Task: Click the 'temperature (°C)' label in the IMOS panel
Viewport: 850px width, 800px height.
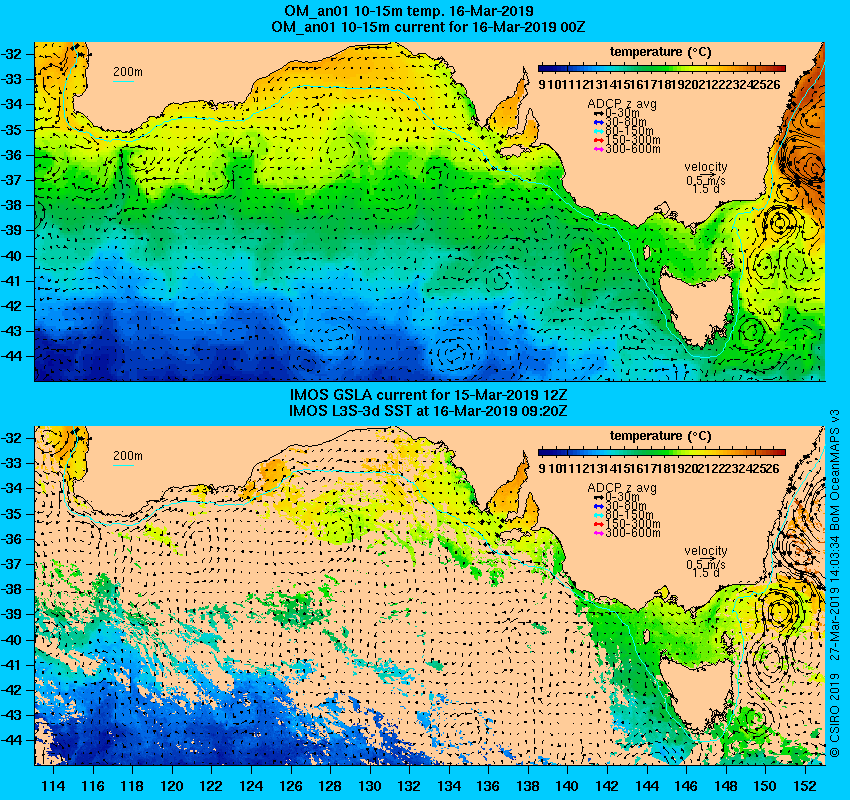Action: coord(660,436)
